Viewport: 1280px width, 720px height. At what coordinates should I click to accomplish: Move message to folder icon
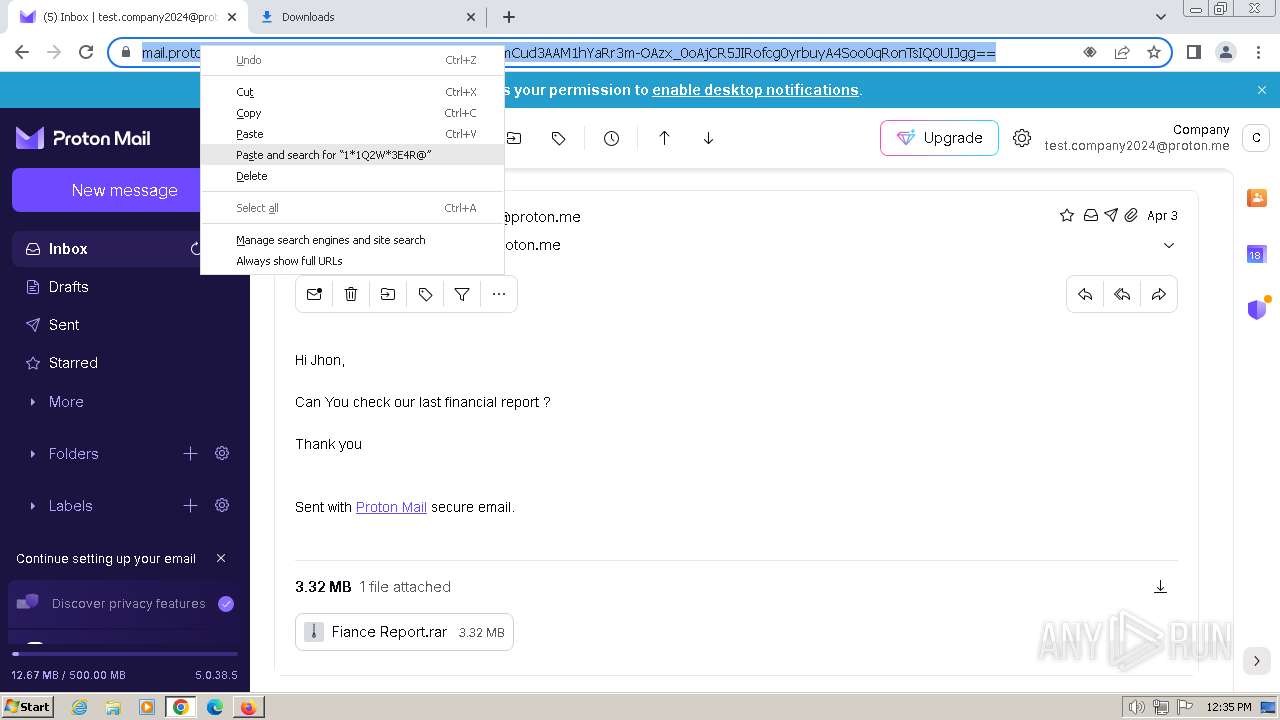coord(388,294)
